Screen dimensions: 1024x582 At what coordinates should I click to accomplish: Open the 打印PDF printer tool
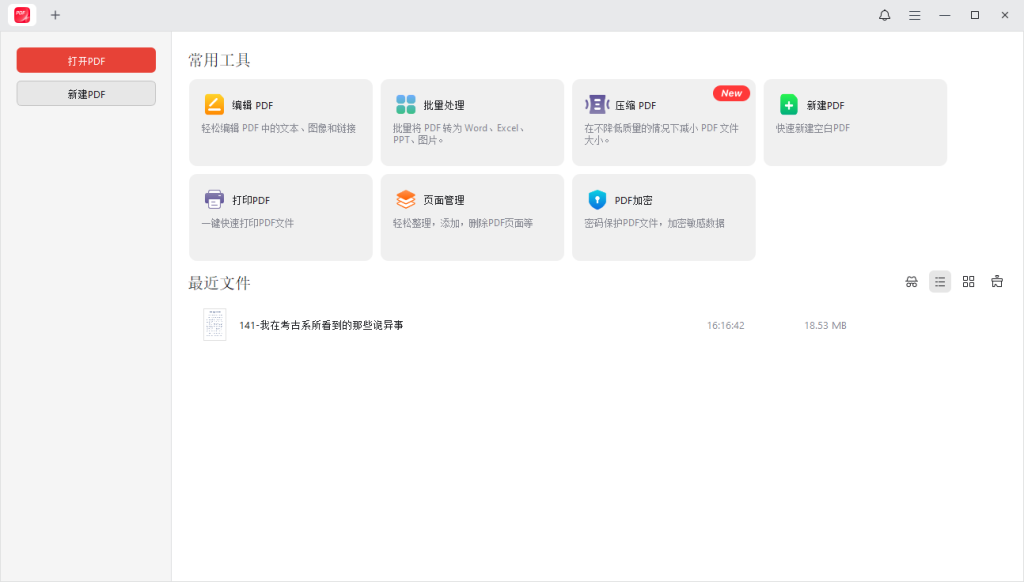(213, 199)
